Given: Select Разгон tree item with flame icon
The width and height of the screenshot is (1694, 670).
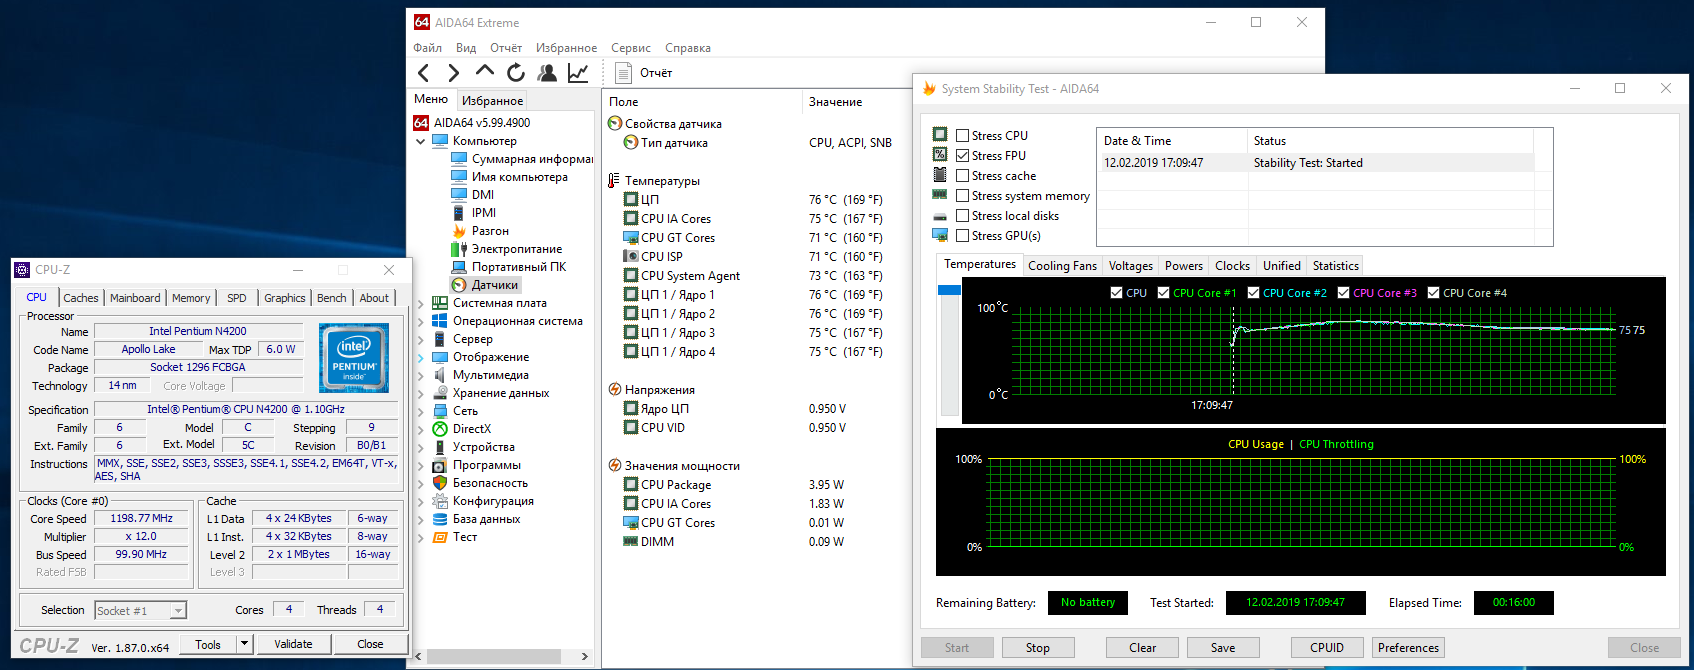Looking at the screenshot, I should (481, 231).
